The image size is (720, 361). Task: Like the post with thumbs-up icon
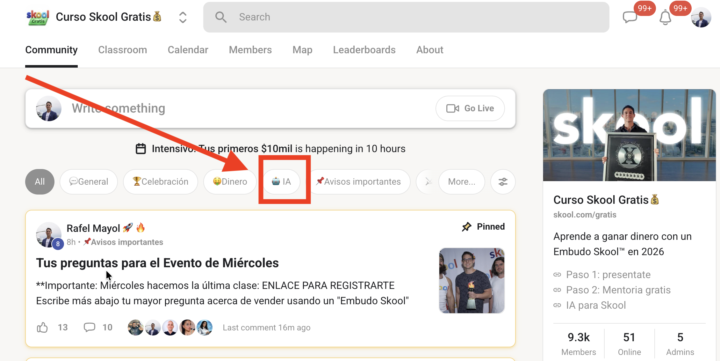42,327
